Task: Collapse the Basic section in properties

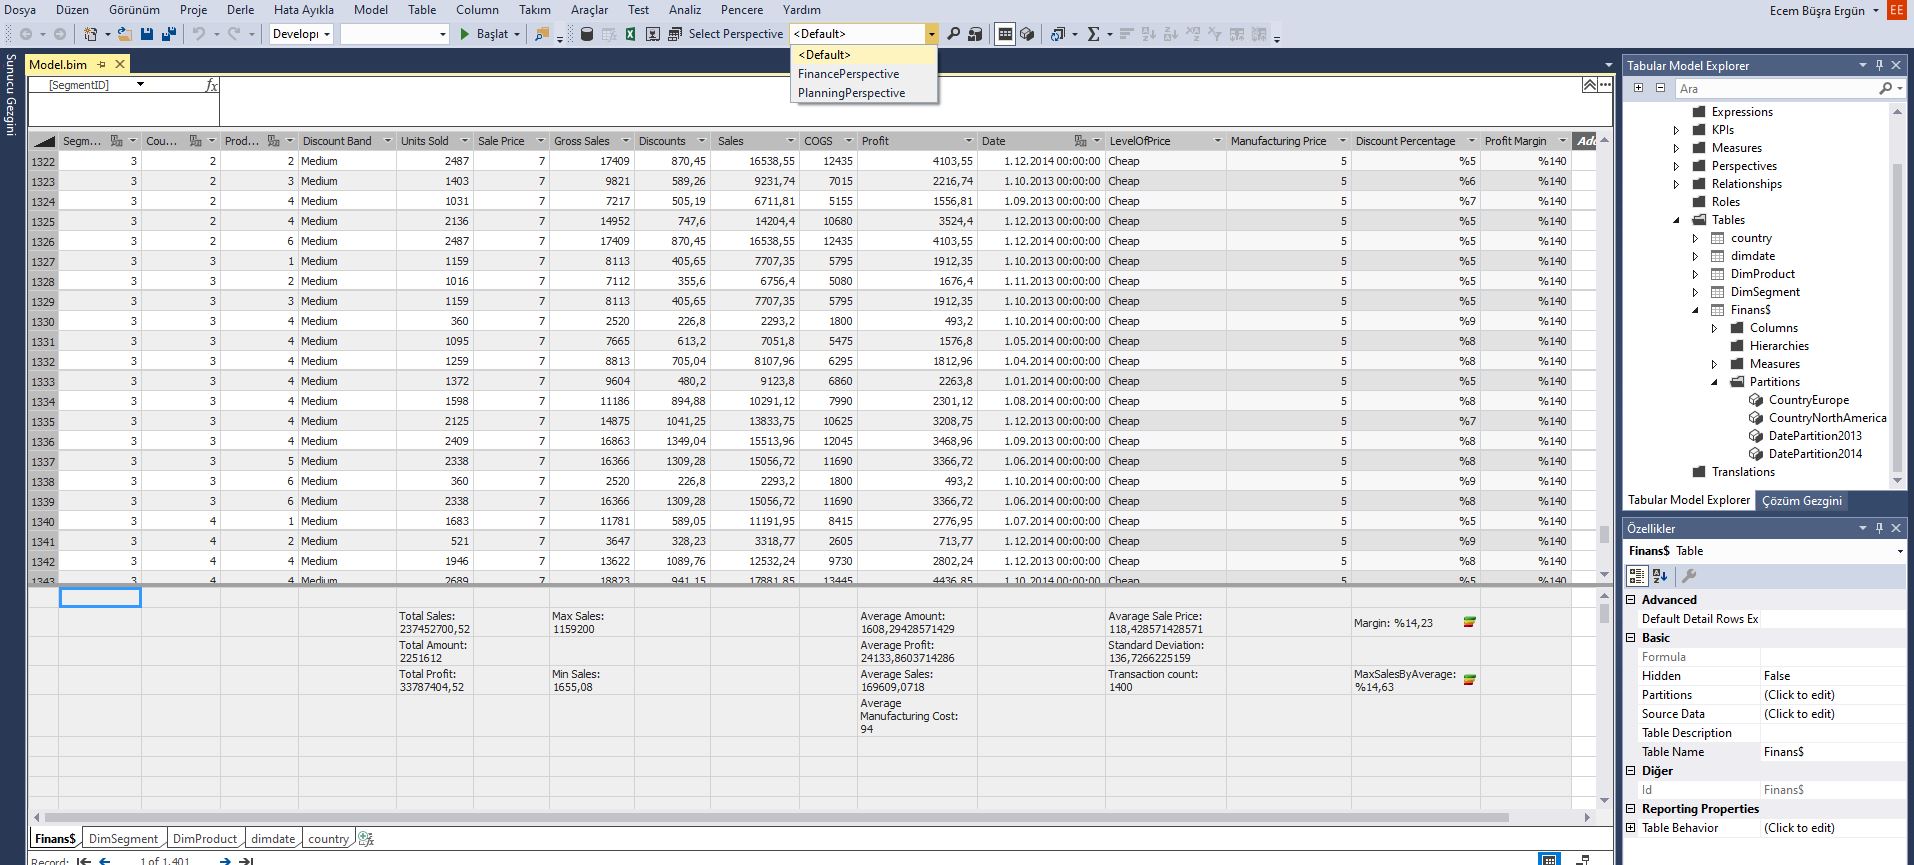Action: point(1631,638)
